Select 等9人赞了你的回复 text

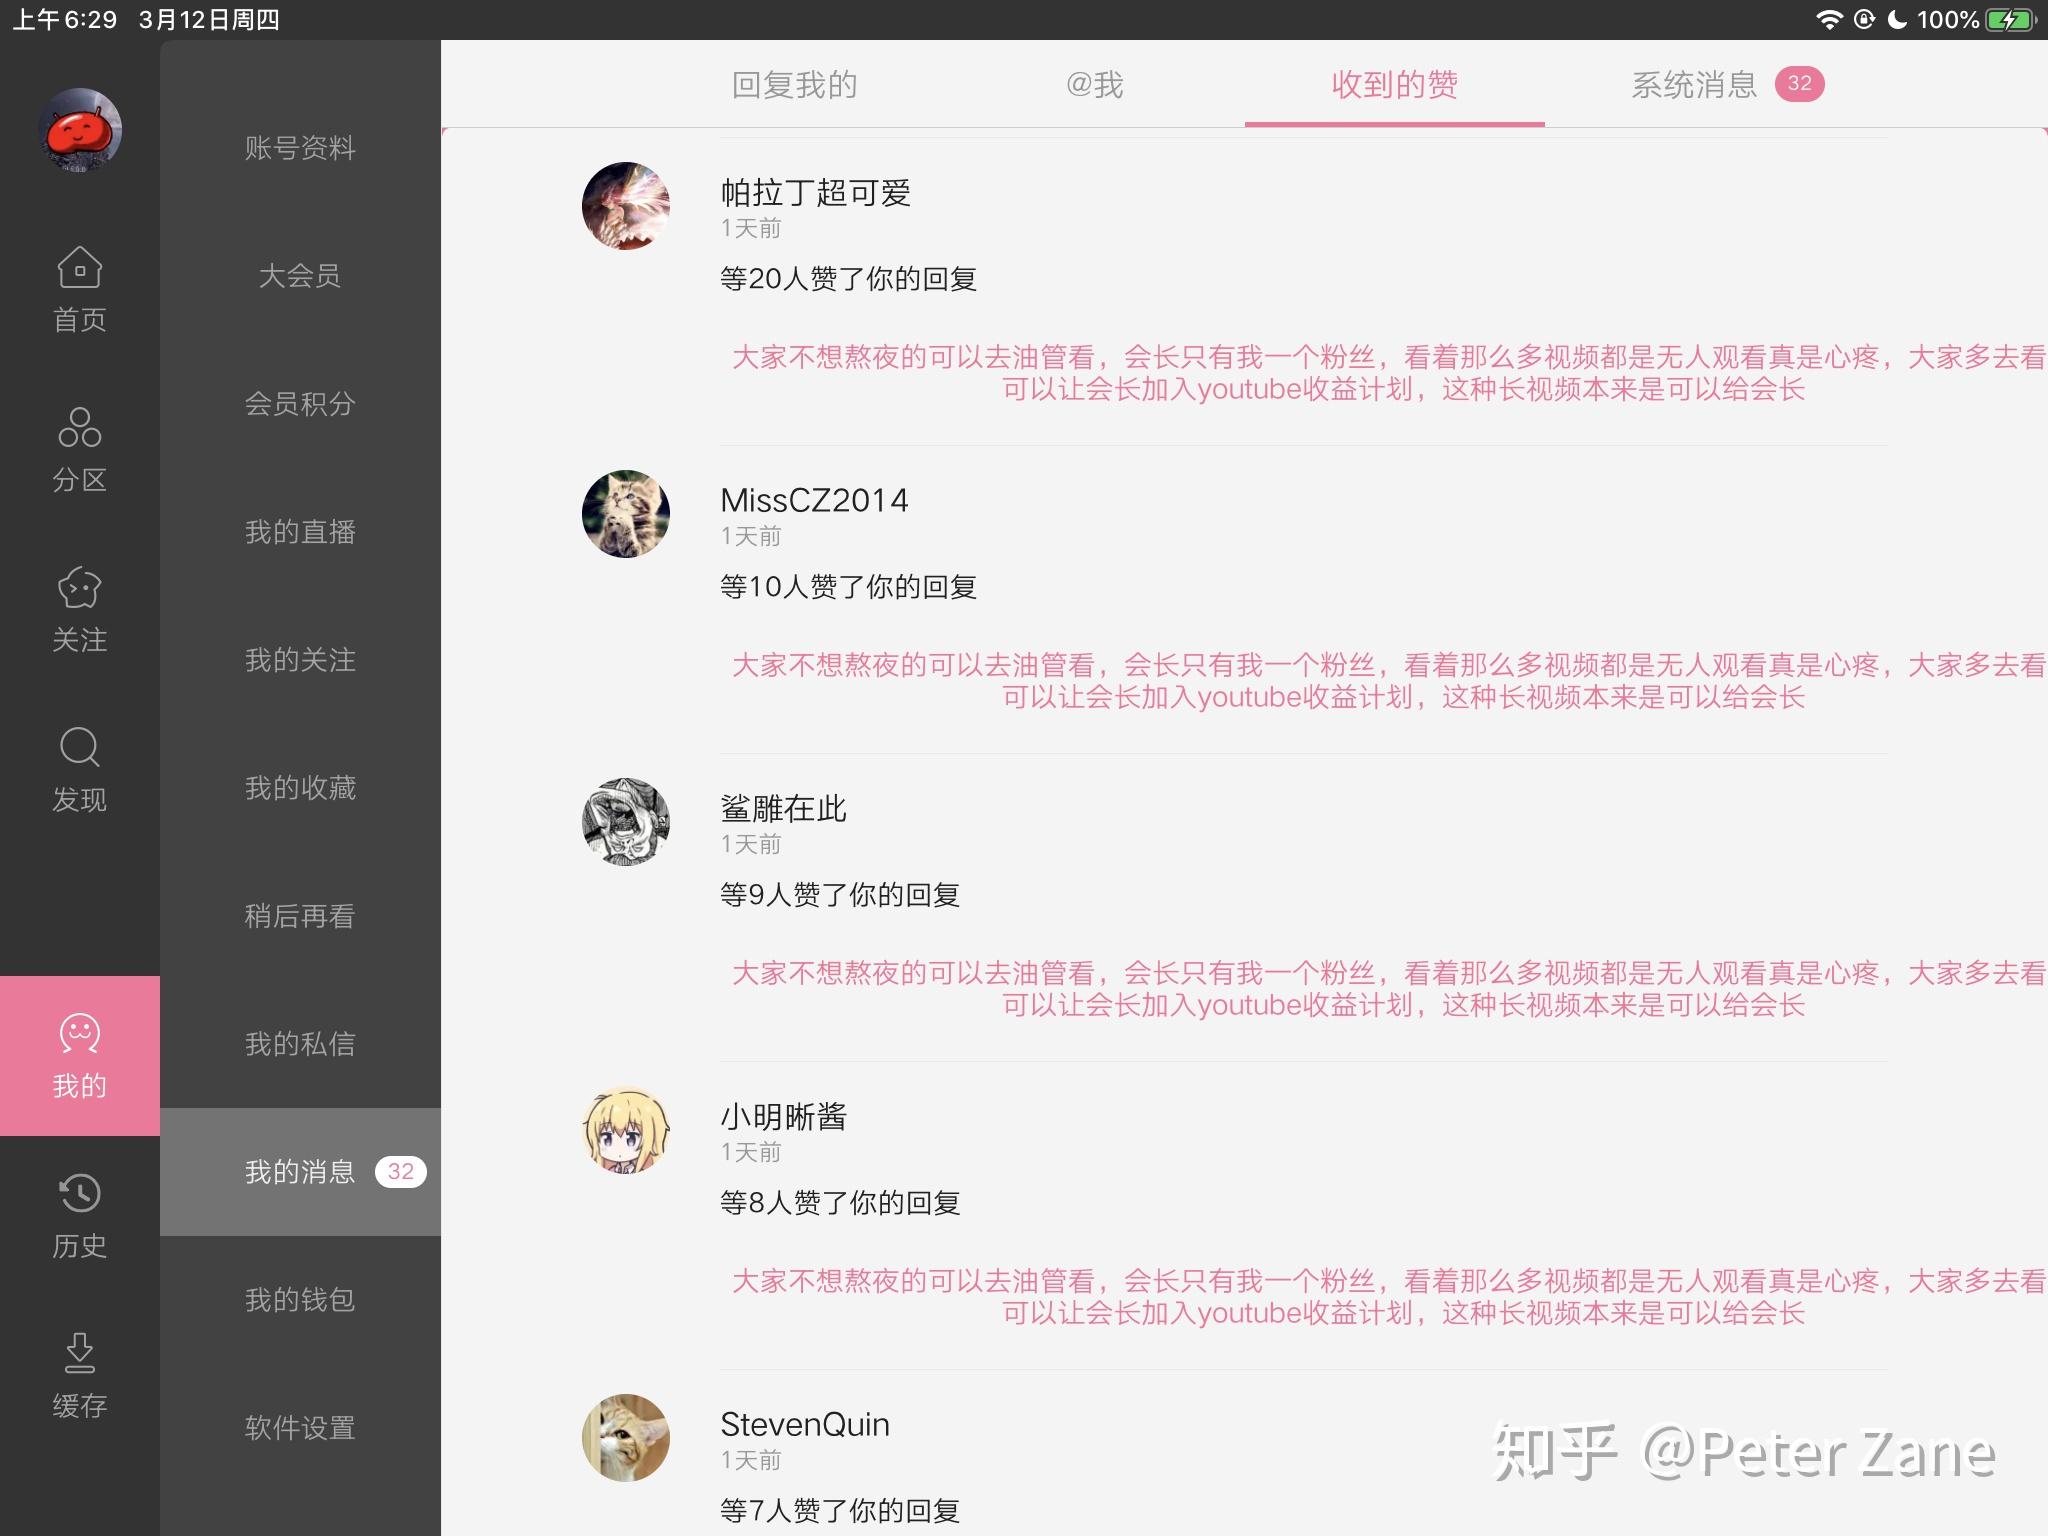point(840,895)
